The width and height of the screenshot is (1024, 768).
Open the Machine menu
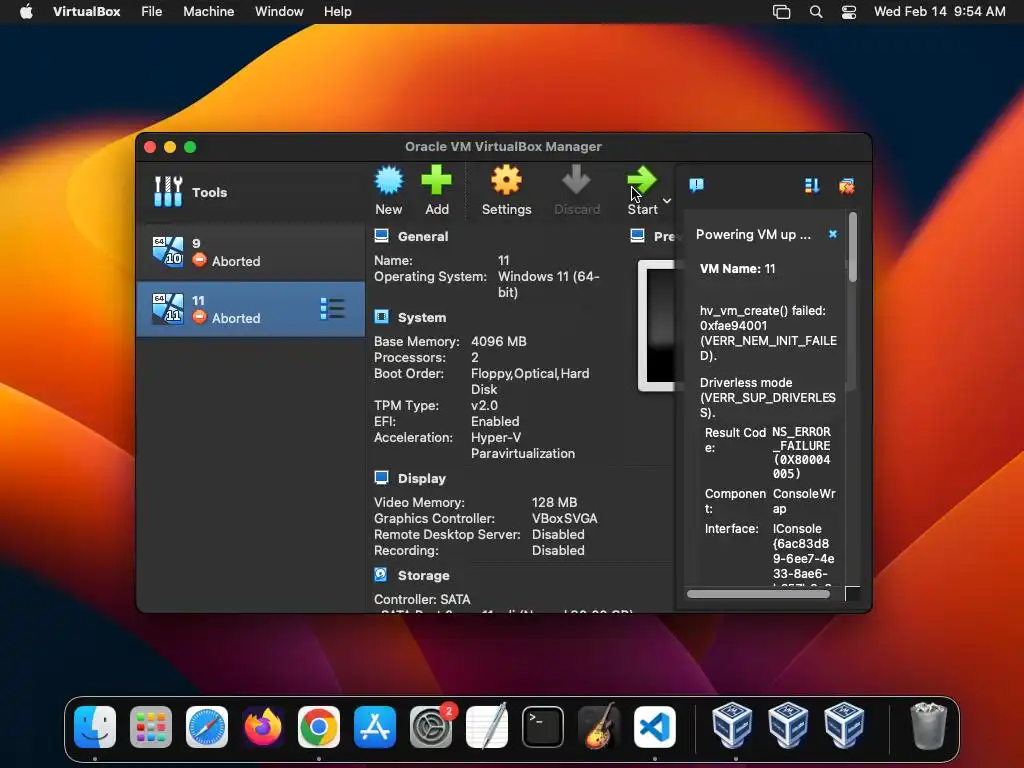[208, 12]
